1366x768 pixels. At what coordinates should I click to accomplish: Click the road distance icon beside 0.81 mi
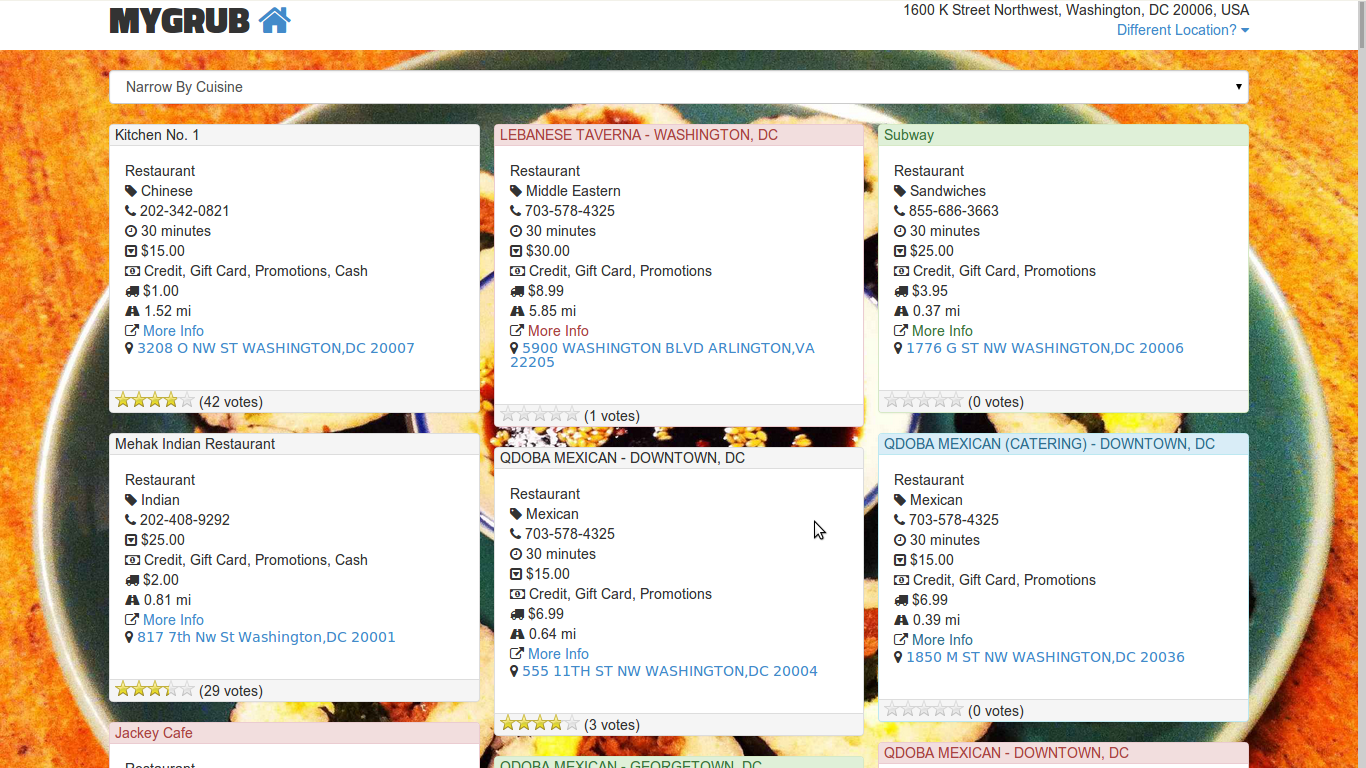pos(132,600)
